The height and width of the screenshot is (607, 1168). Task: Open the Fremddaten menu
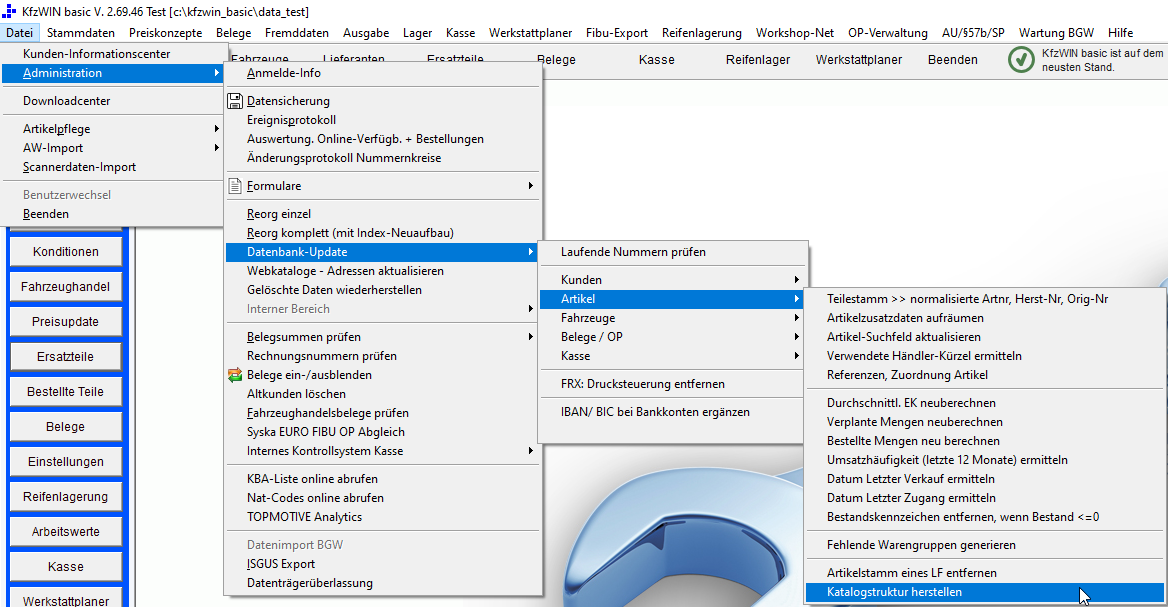point(296,33)
